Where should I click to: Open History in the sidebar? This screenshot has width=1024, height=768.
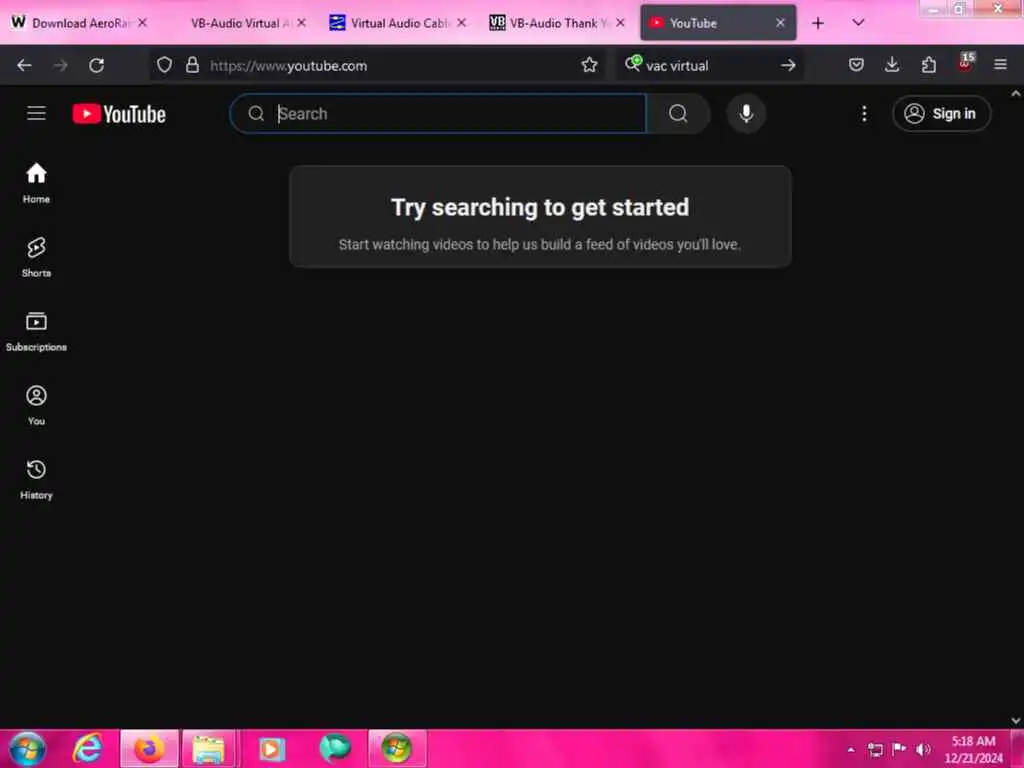[37, 479]
